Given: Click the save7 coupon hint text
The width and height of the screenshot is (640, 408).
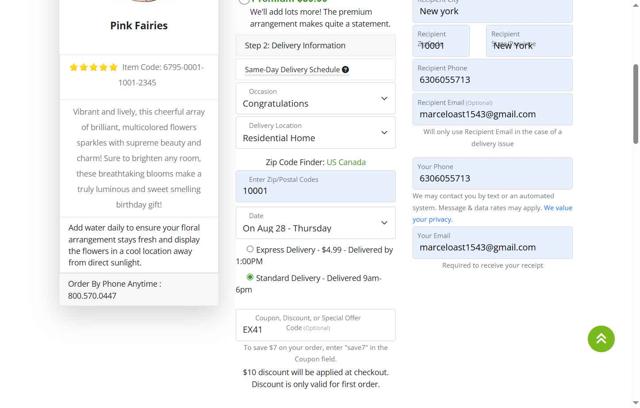Looking at the screenshot, I should (x=316, y=353).
